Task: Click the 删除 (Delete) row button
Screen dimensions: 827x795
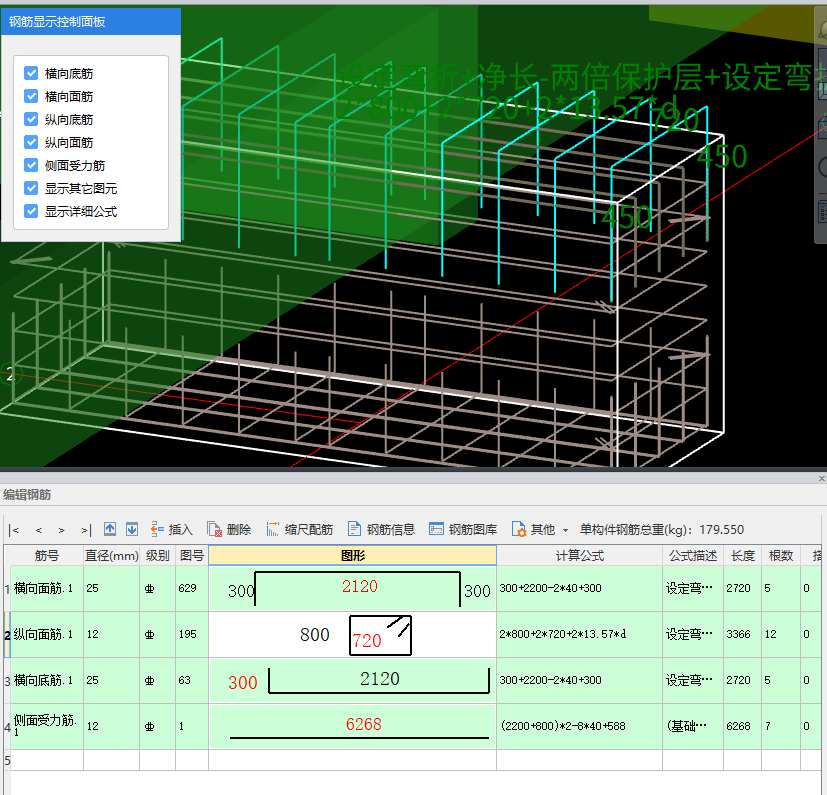Action: click(x=229, y=529)
